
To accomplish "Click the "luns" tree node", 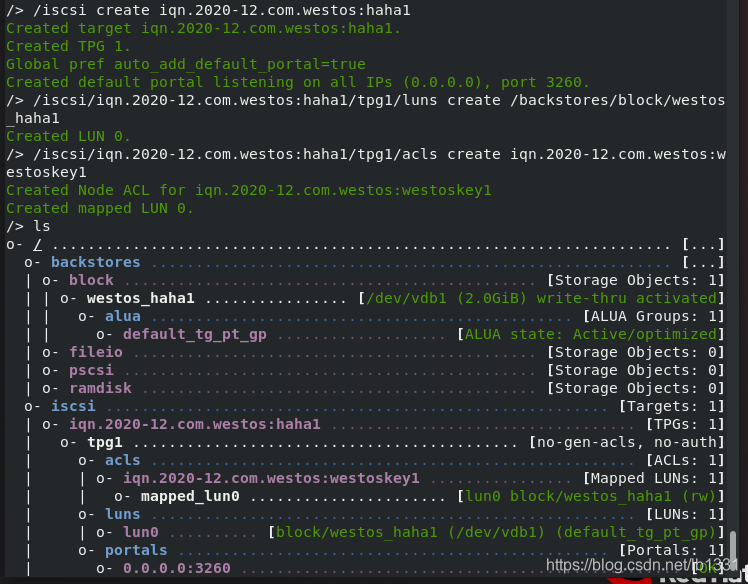I will [123, 514].
